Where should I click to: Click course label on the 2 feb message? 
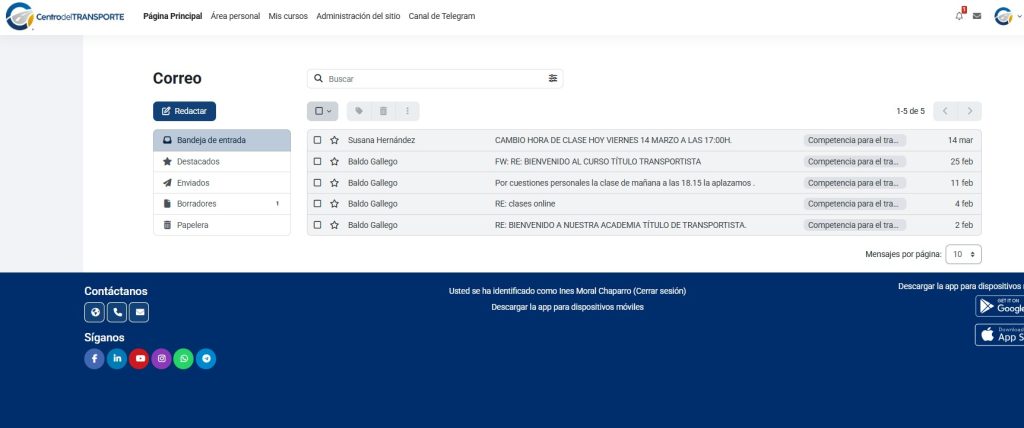tap(855, 225)
